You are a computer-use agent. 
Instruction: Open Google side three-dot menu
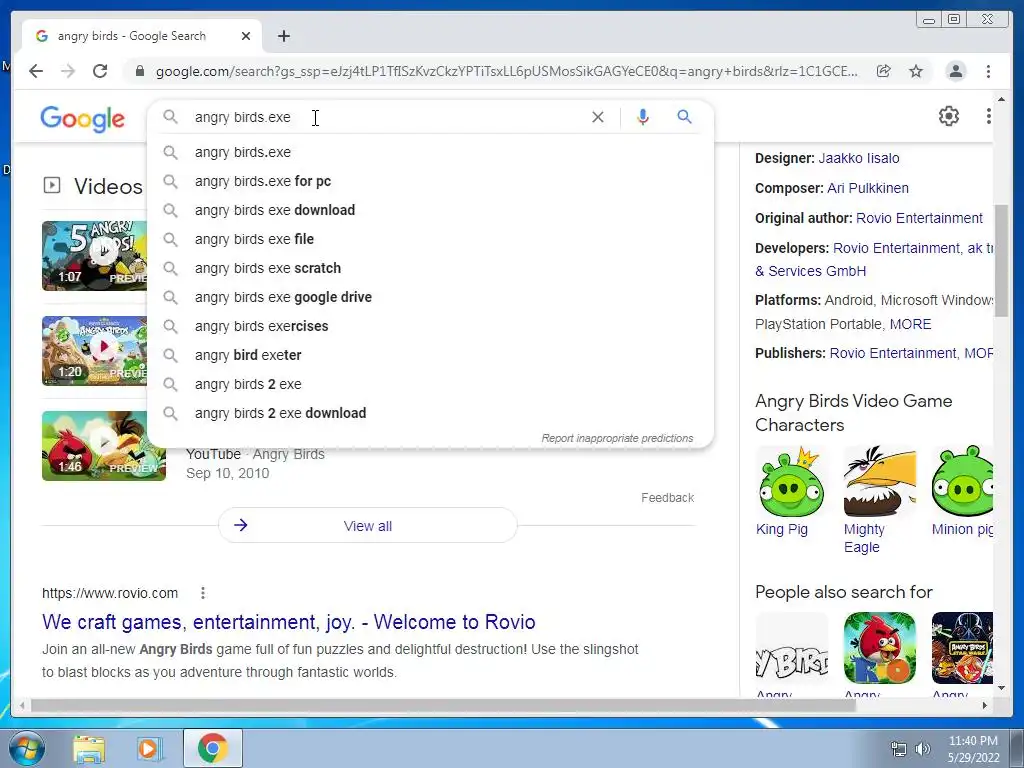[x=988, y=116]
